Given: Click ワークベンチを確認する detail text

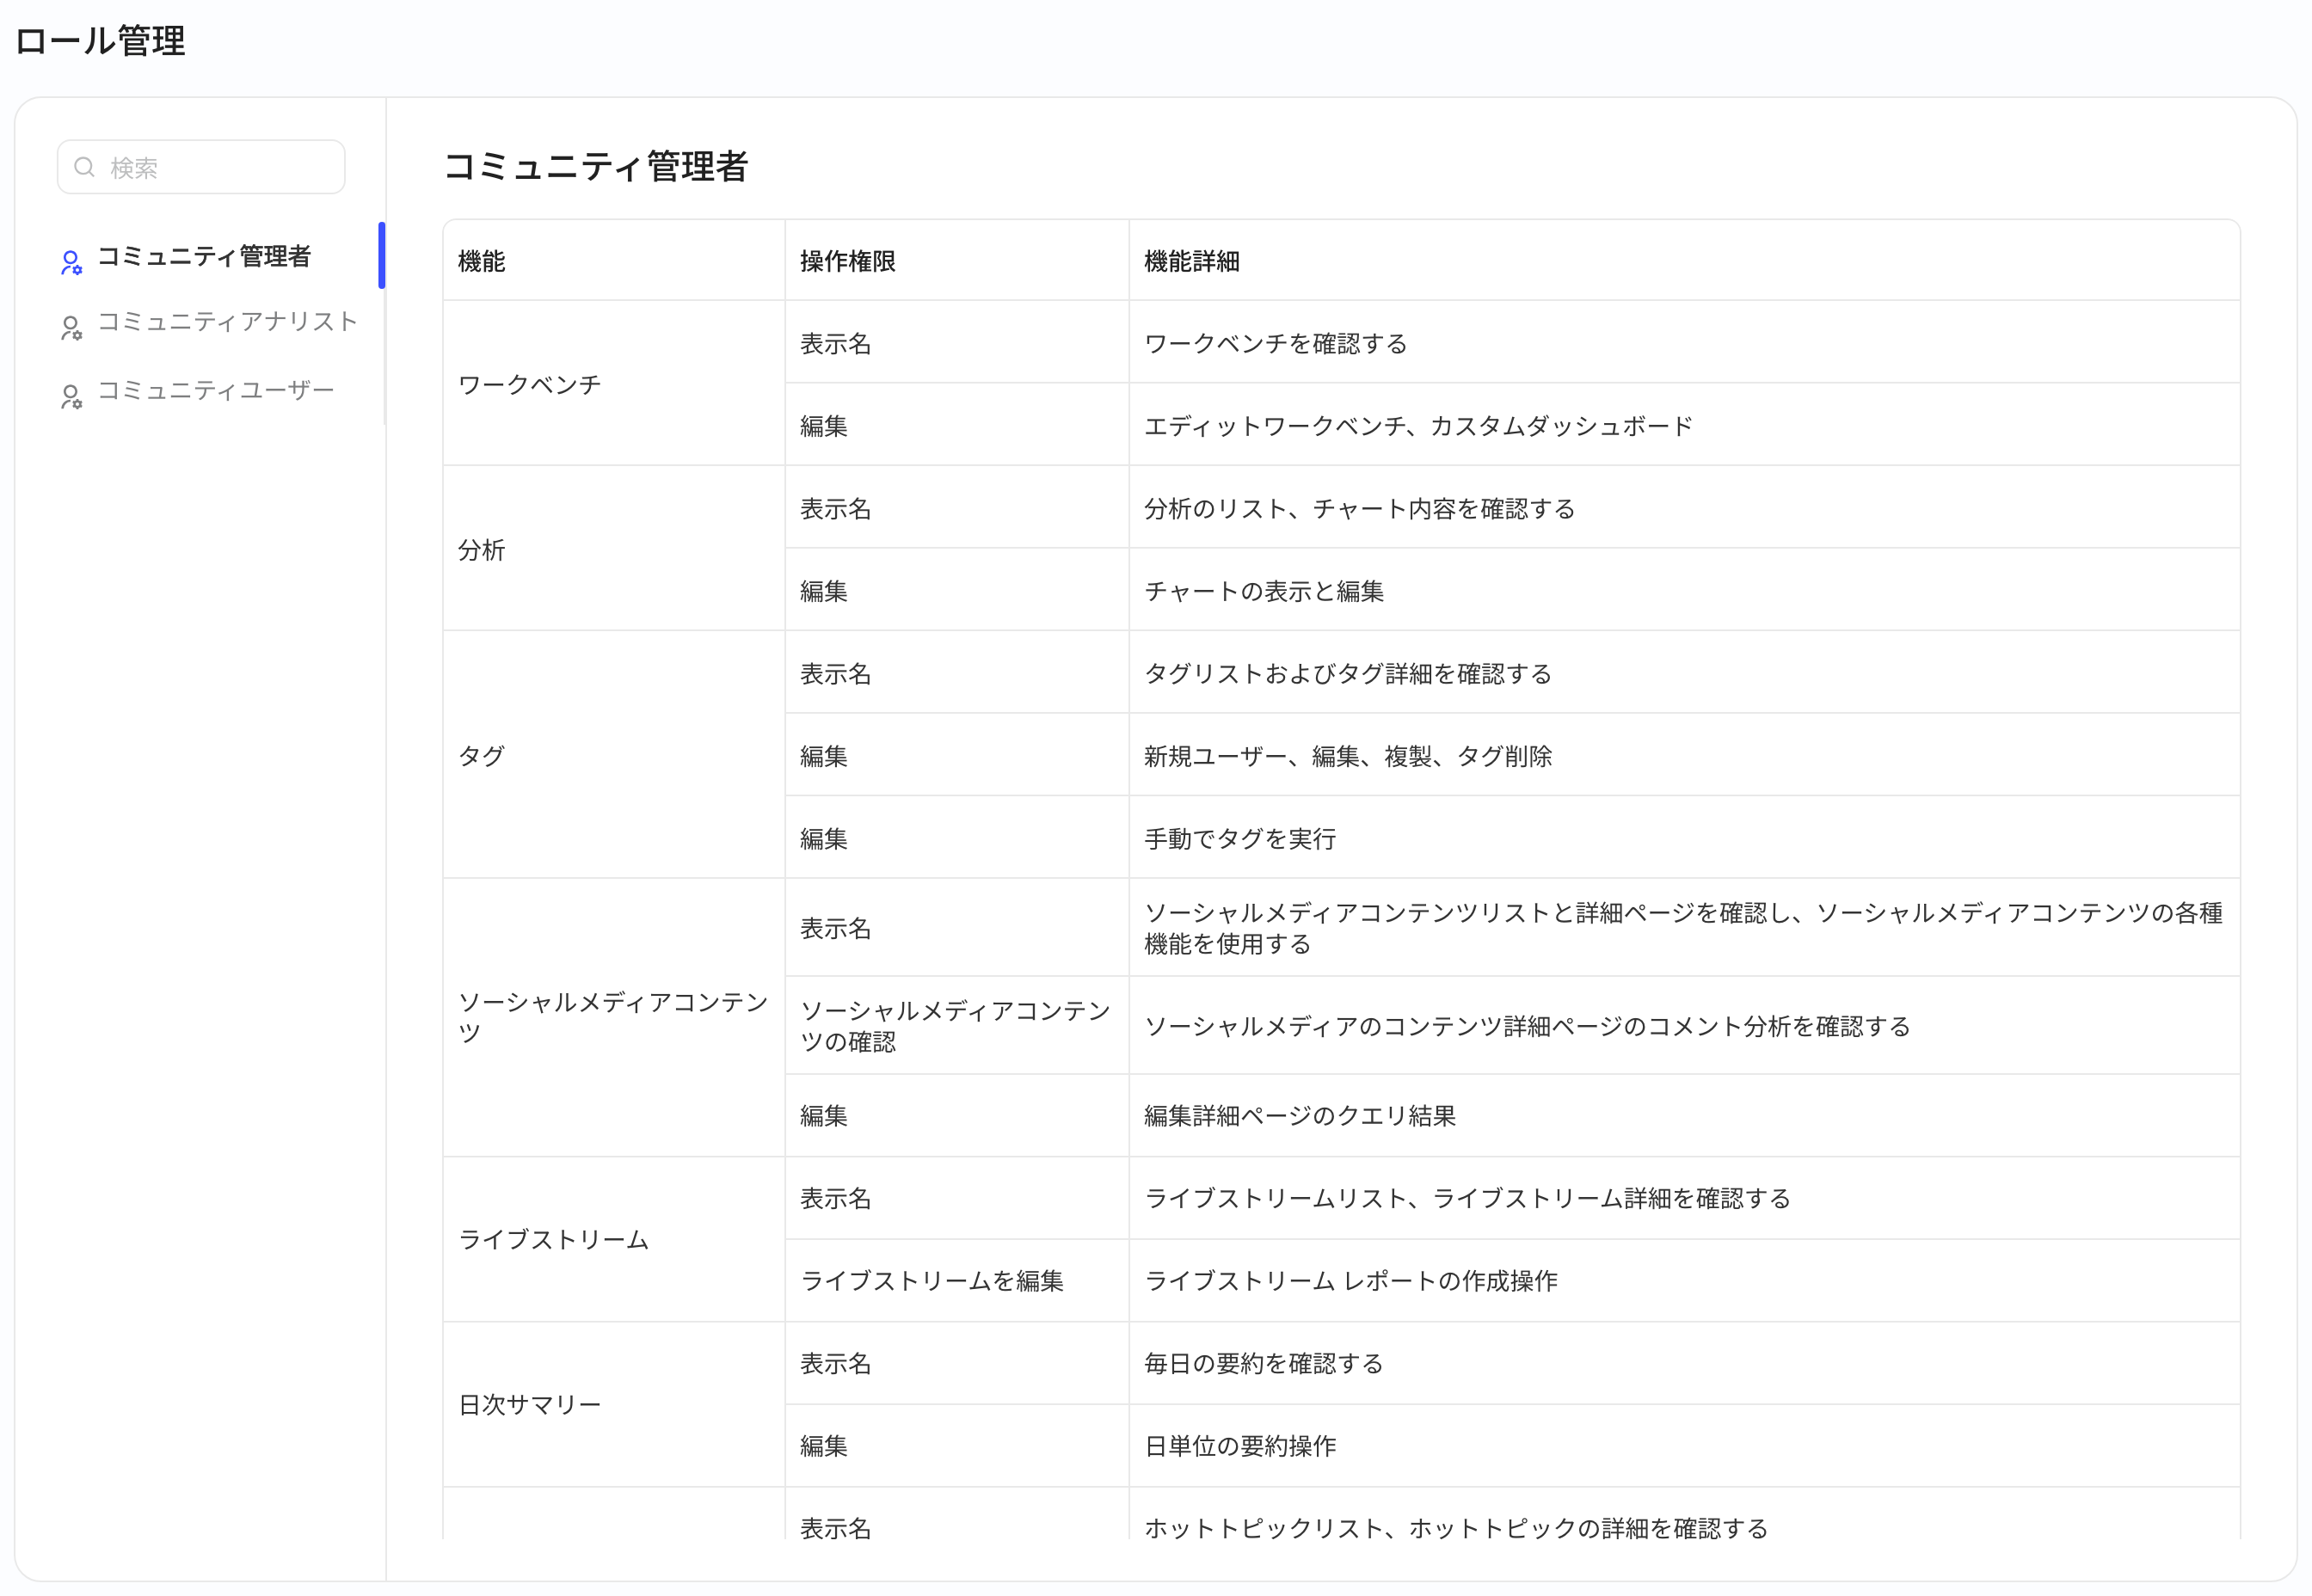Looking at the screenshot, I should coord(1276,343).
